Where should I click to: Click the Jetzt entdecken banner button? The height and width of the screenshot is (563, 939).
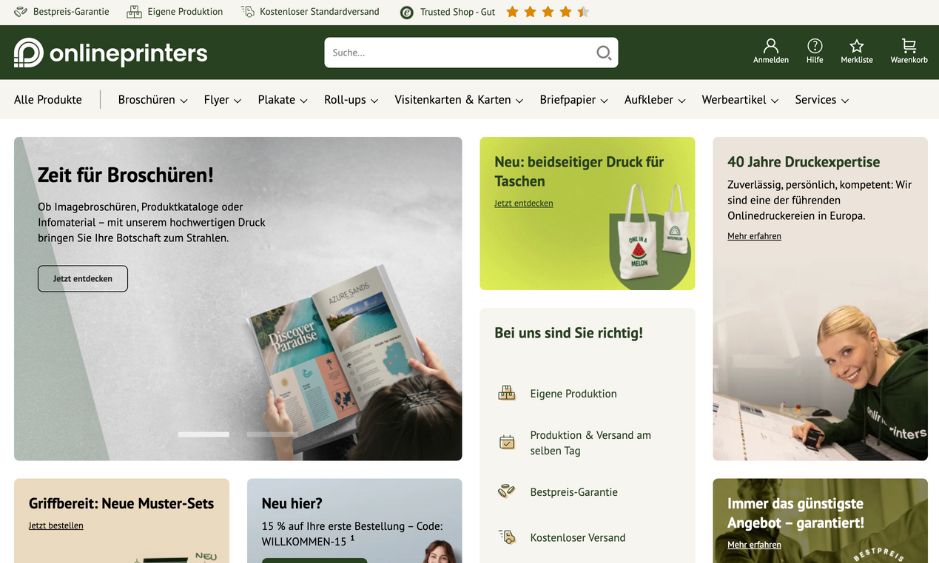point(83,279)
